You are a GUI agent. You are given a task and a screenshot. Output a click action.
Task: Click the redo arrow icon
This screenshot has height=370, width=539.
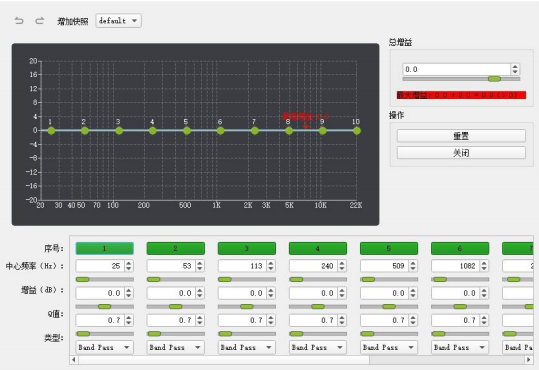tap(40, 21)
